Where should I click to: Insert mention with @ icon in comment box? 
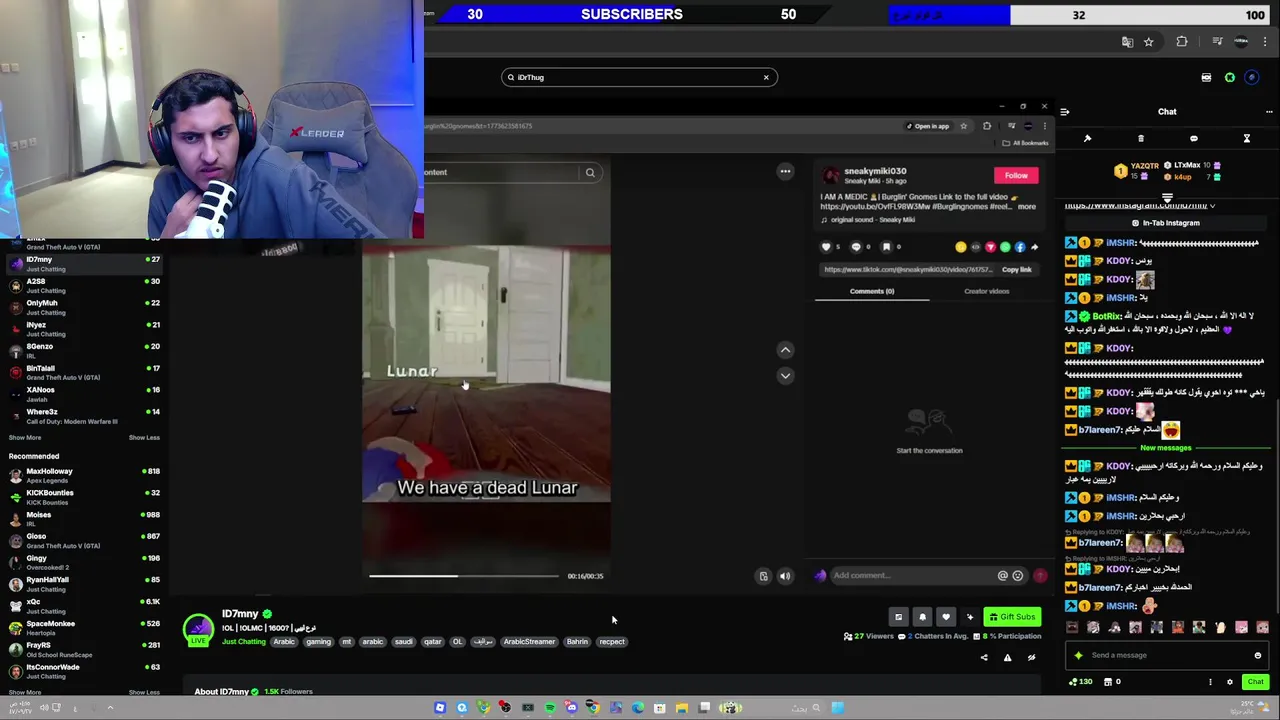pos(1002,575)
